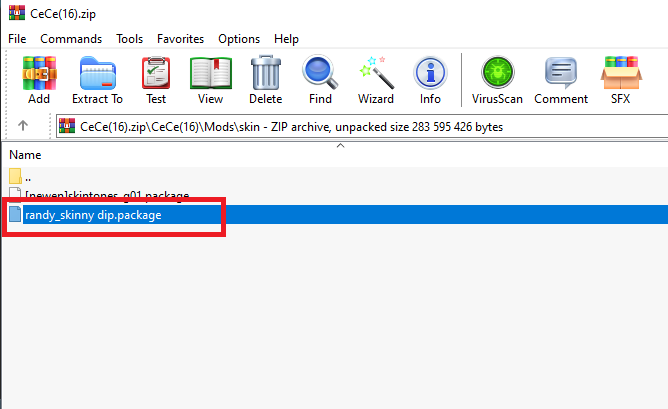Click the SFX toolbar icon
This screenshot has height=409, width=668.
tap(620, 80)
